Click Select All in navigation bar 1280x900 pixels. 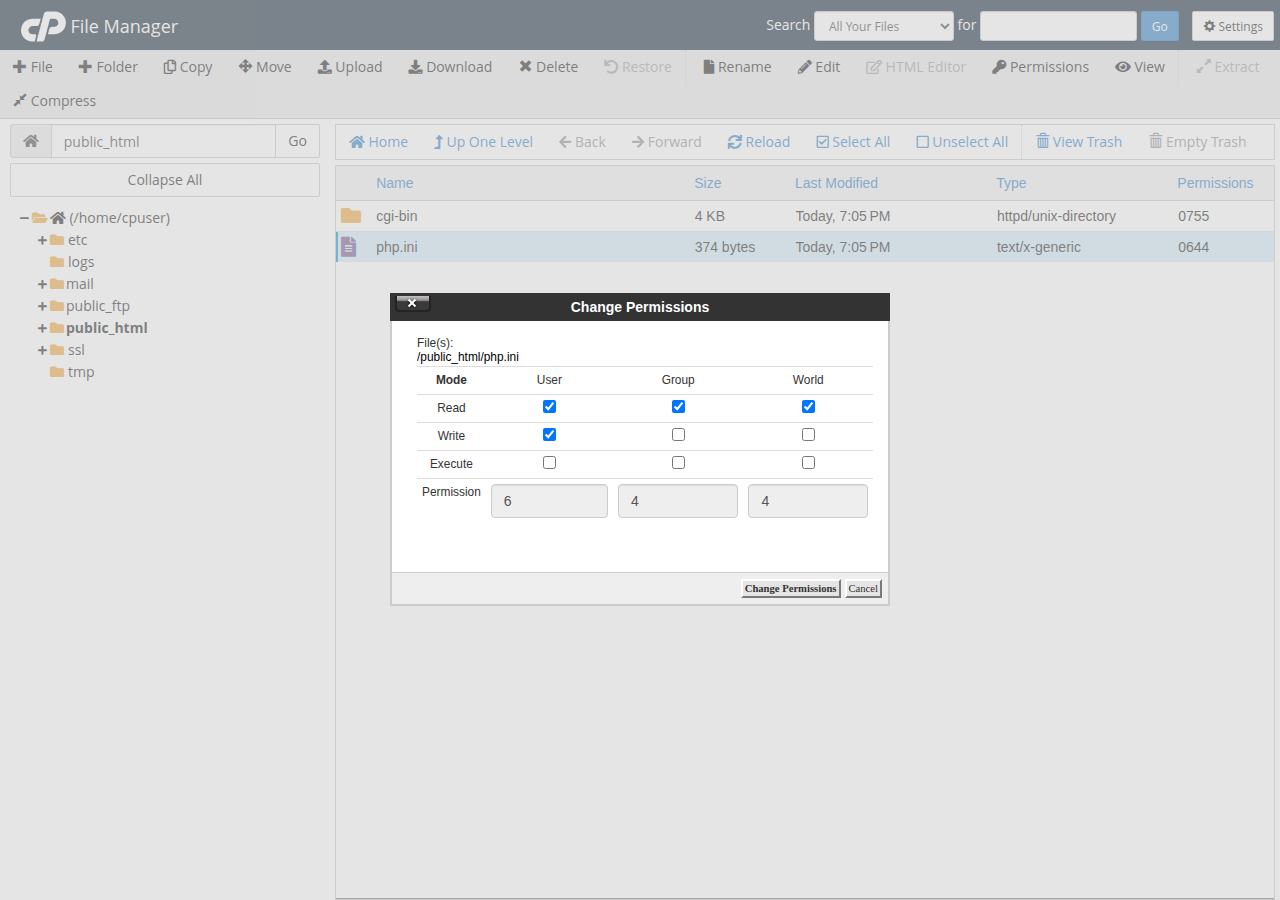853,142
